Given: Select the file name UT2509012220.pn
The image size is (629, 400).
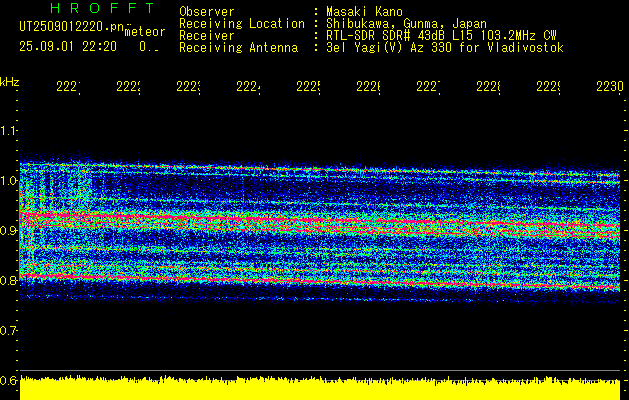Looking at the screenshot, I should 72,26.
